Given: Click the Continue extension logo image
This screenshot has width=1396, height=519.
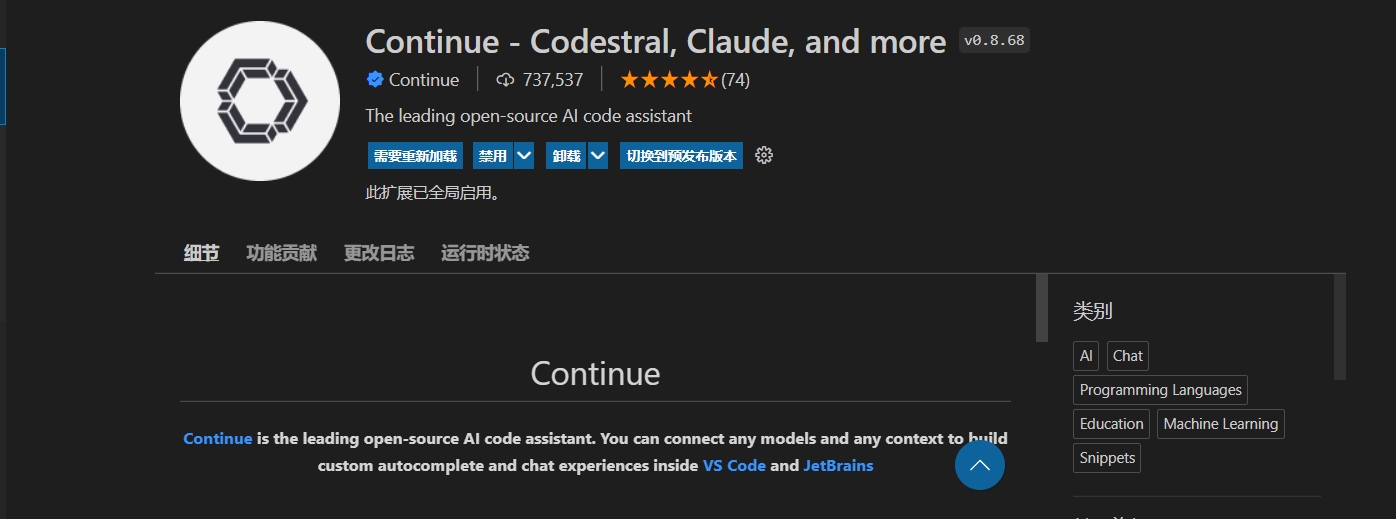Looking at the screenshot, I should [262, 99].
